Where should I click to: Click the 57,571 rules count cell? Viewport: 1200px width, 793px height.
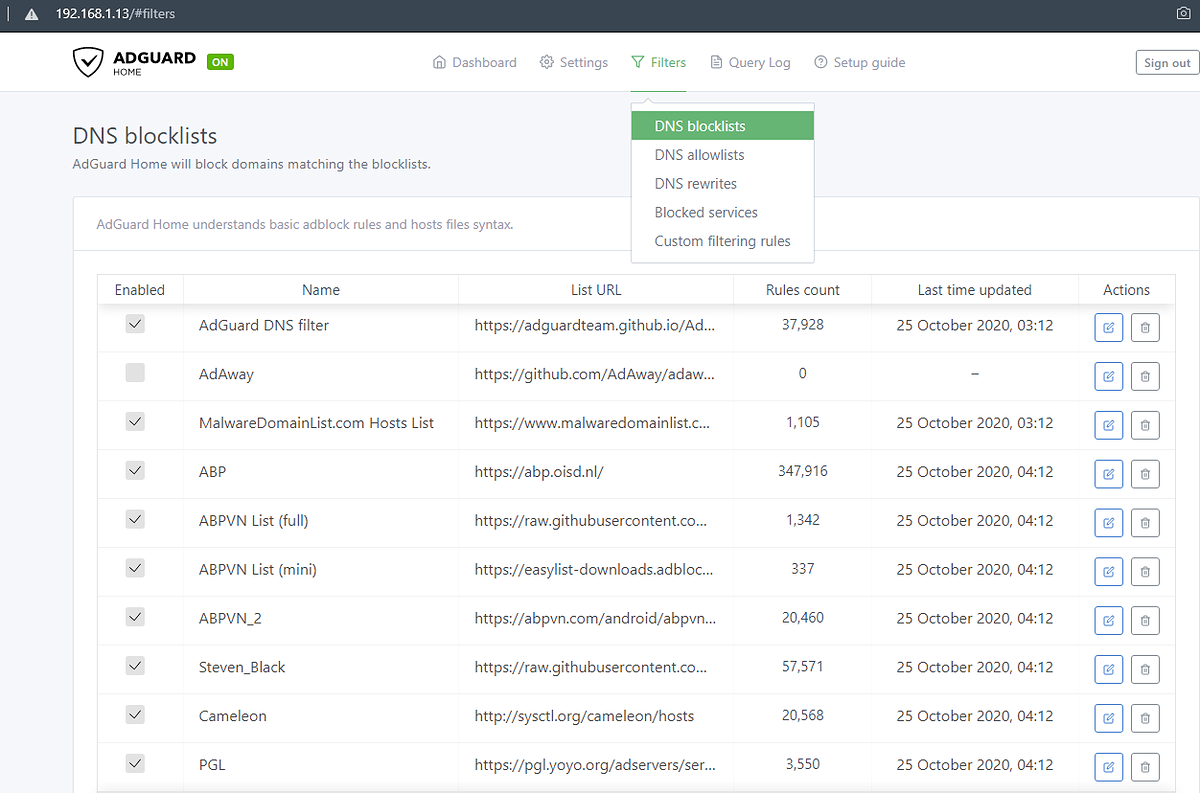click(803, 666)
